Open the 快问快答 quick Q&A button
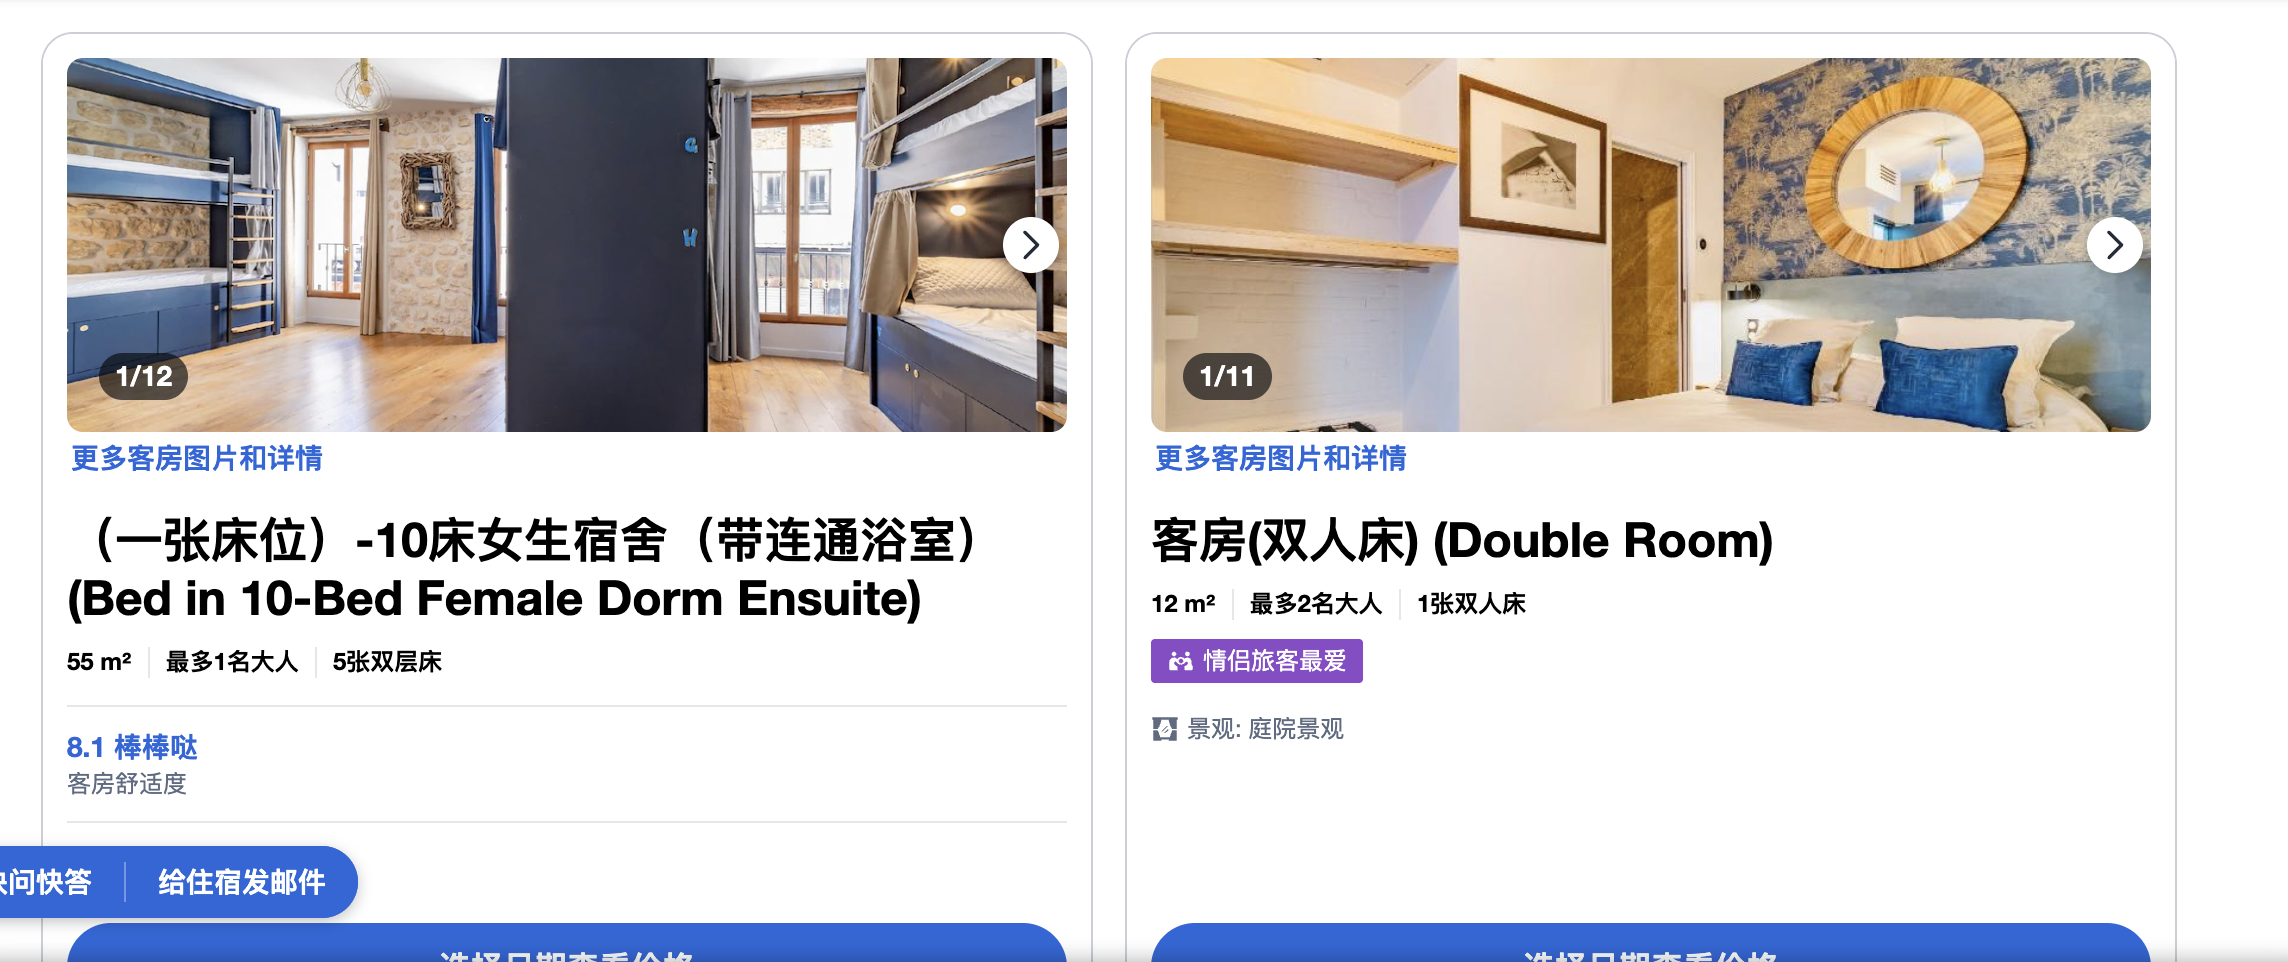Viewport: 2288px width, 962px height. click(x=47, y=882)
